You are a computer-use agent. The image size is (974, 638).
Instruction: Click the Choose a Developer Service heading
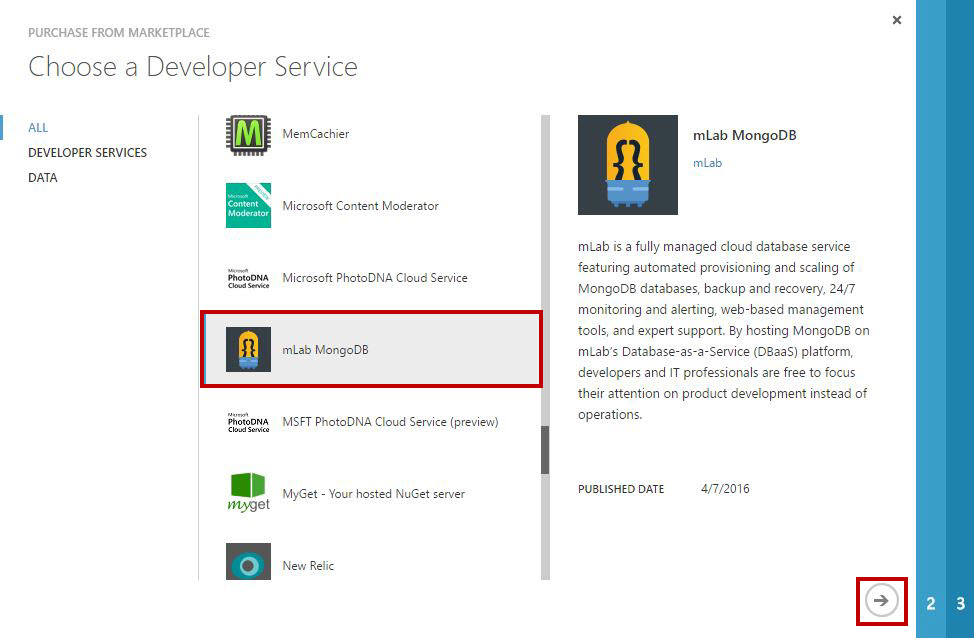(193, 66)
